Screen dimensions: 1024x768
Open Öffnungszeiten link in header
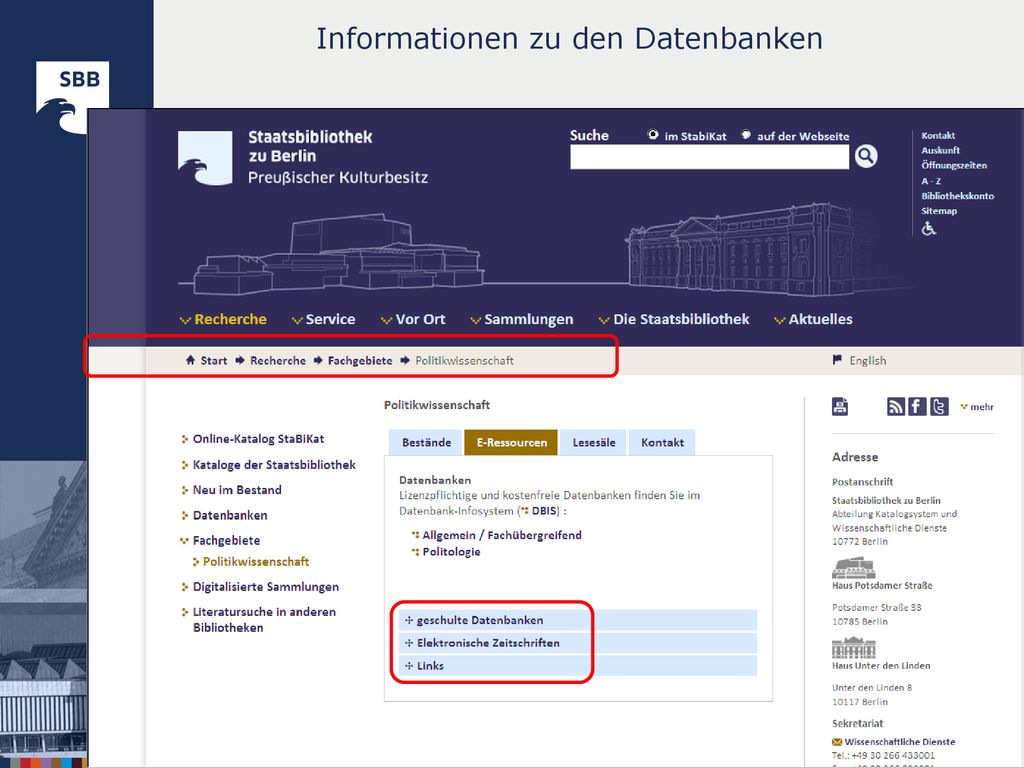click(x=954, y=165)
